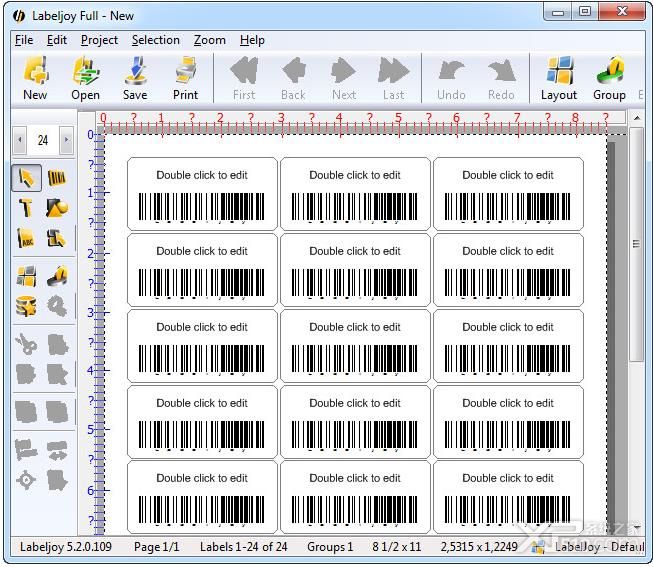Select the barcode tool in side panel
The image size is (653, 567).
point(57,178)
